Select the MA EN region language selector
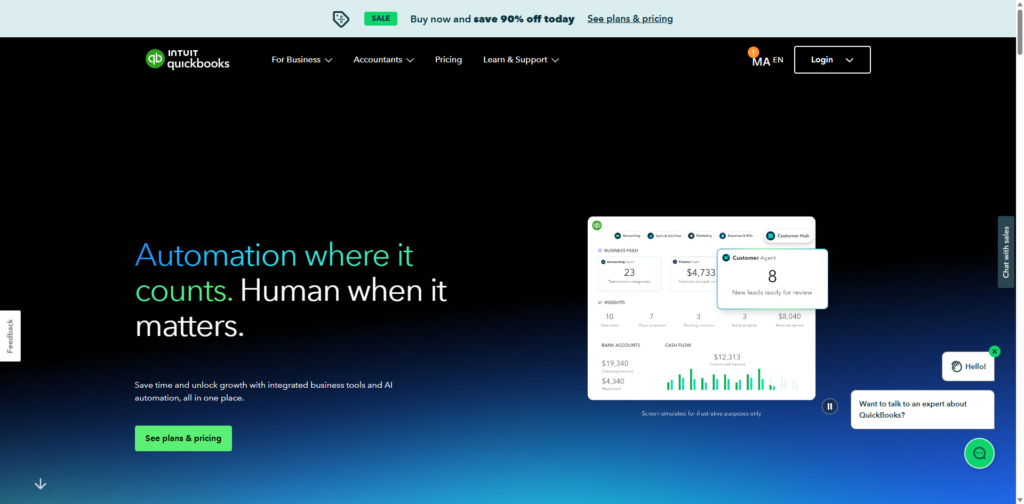The width and height of the screenshot is (1024, 504). [x=767, y=61]
